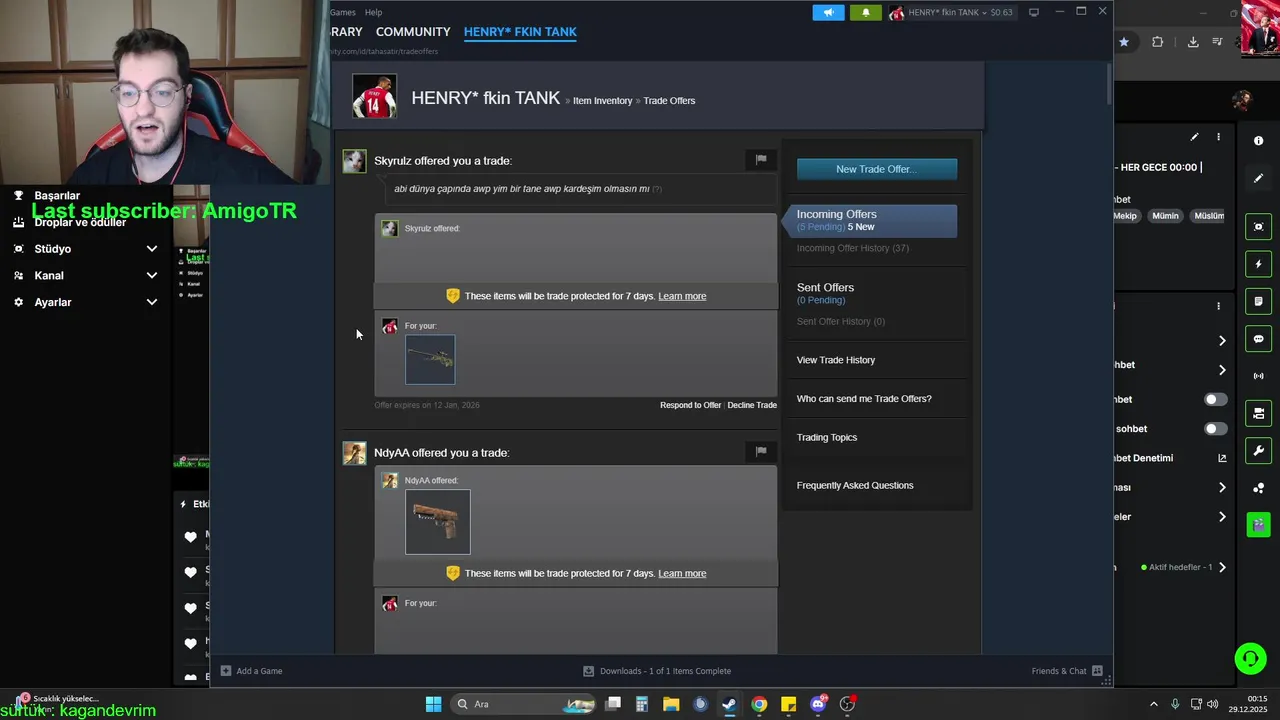
Task: Edit stream info pencil icon in browser panel
Action: 1194,137
